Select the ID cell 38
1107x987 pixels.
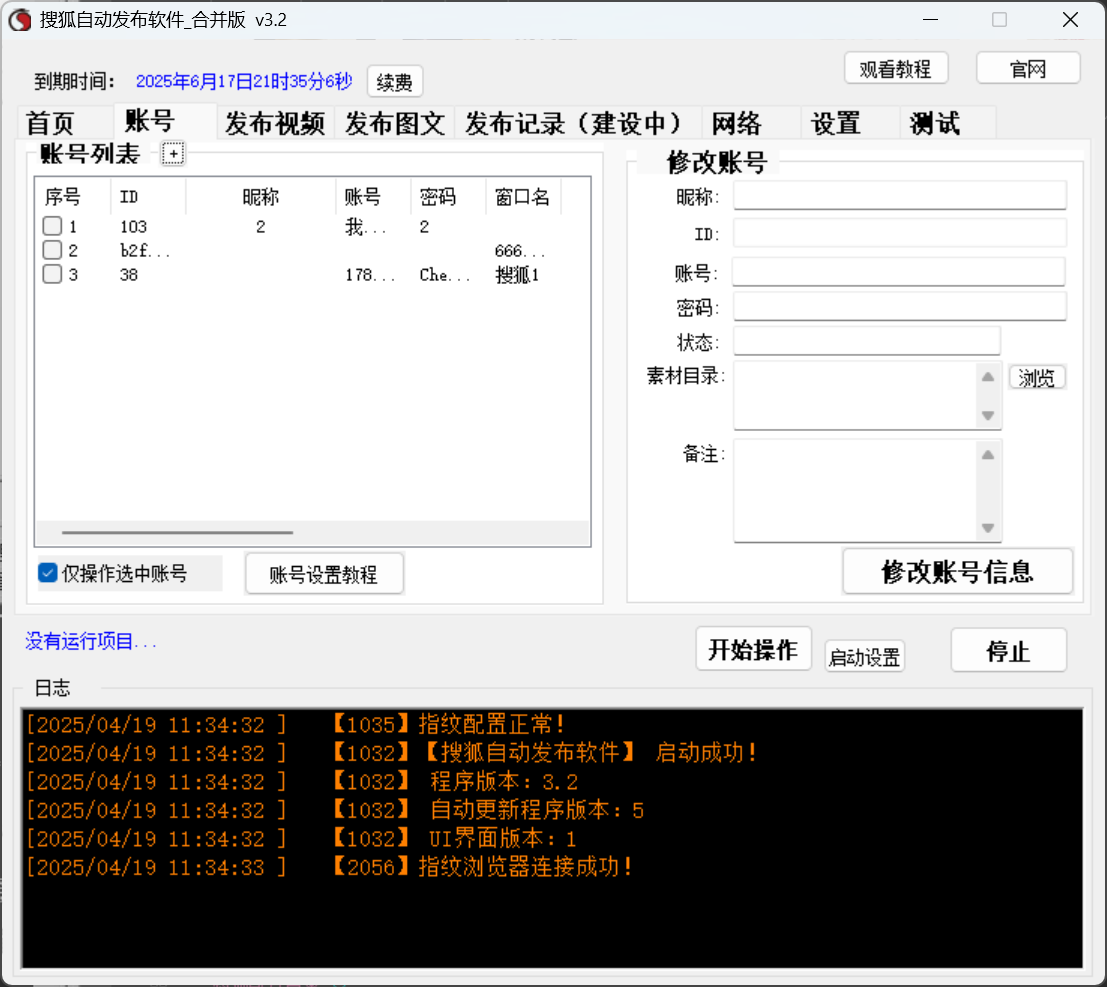point(128,275)
